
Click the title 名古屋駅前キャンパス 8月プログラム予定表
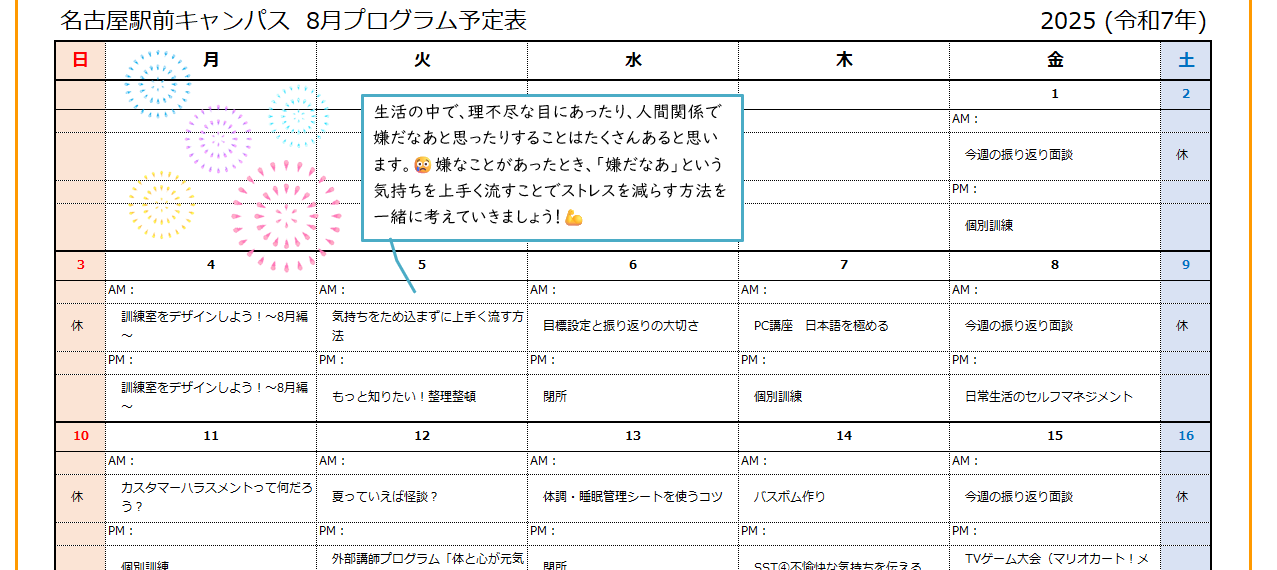(x=293, y=20)
